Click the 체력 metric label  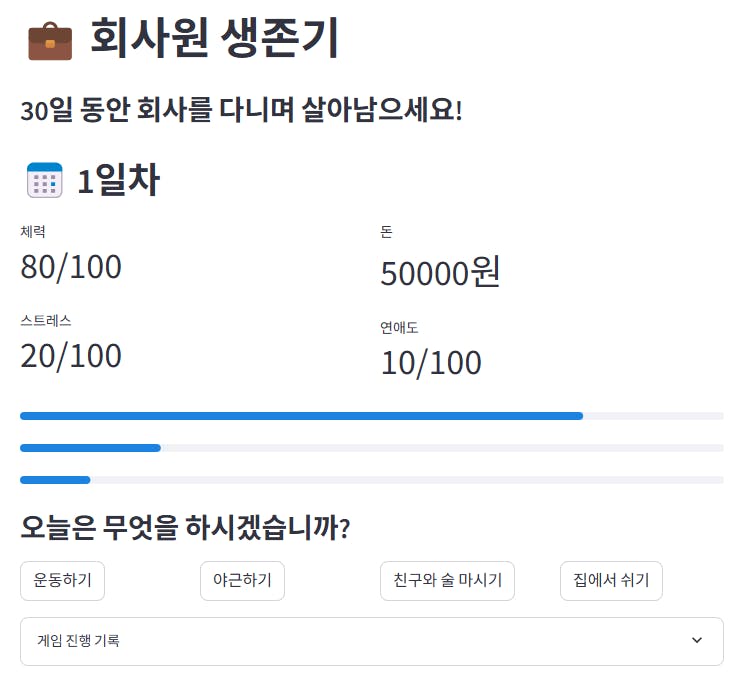pos(33,232)
